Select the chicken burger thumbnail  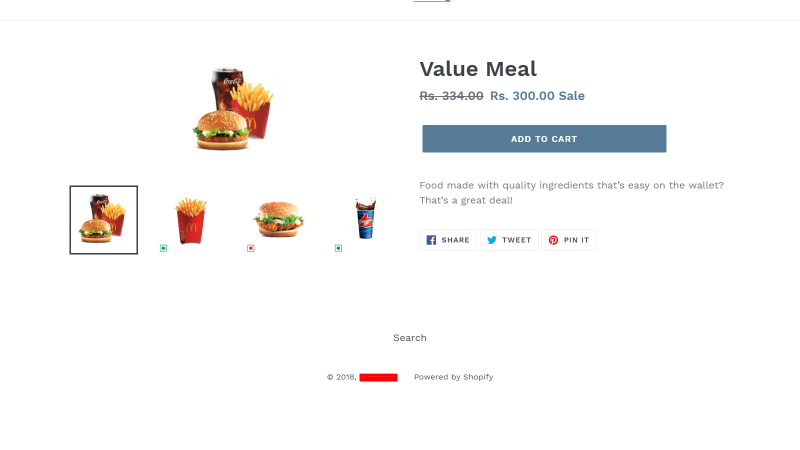(279, 220)
